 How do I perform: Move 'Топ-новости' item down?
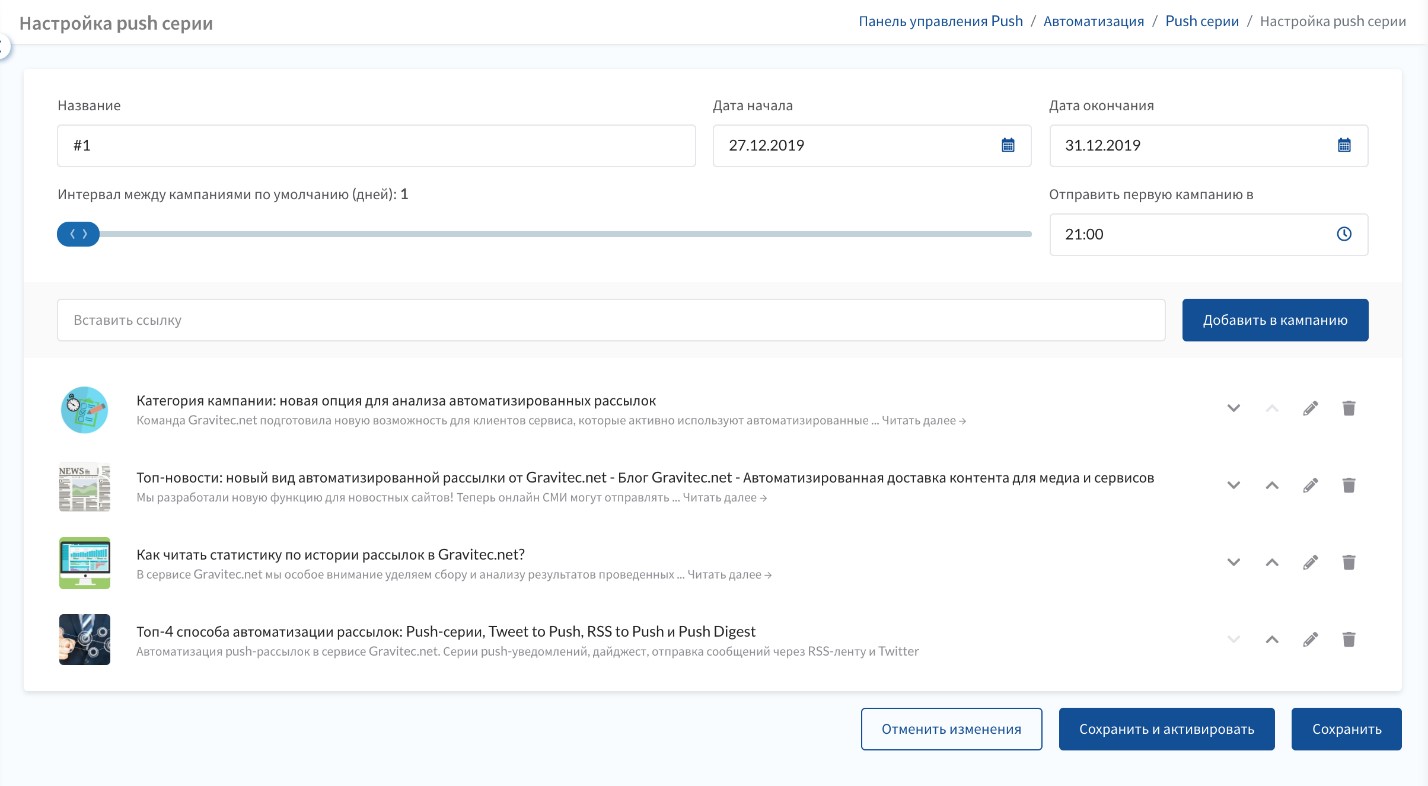tap(1234, 485)
